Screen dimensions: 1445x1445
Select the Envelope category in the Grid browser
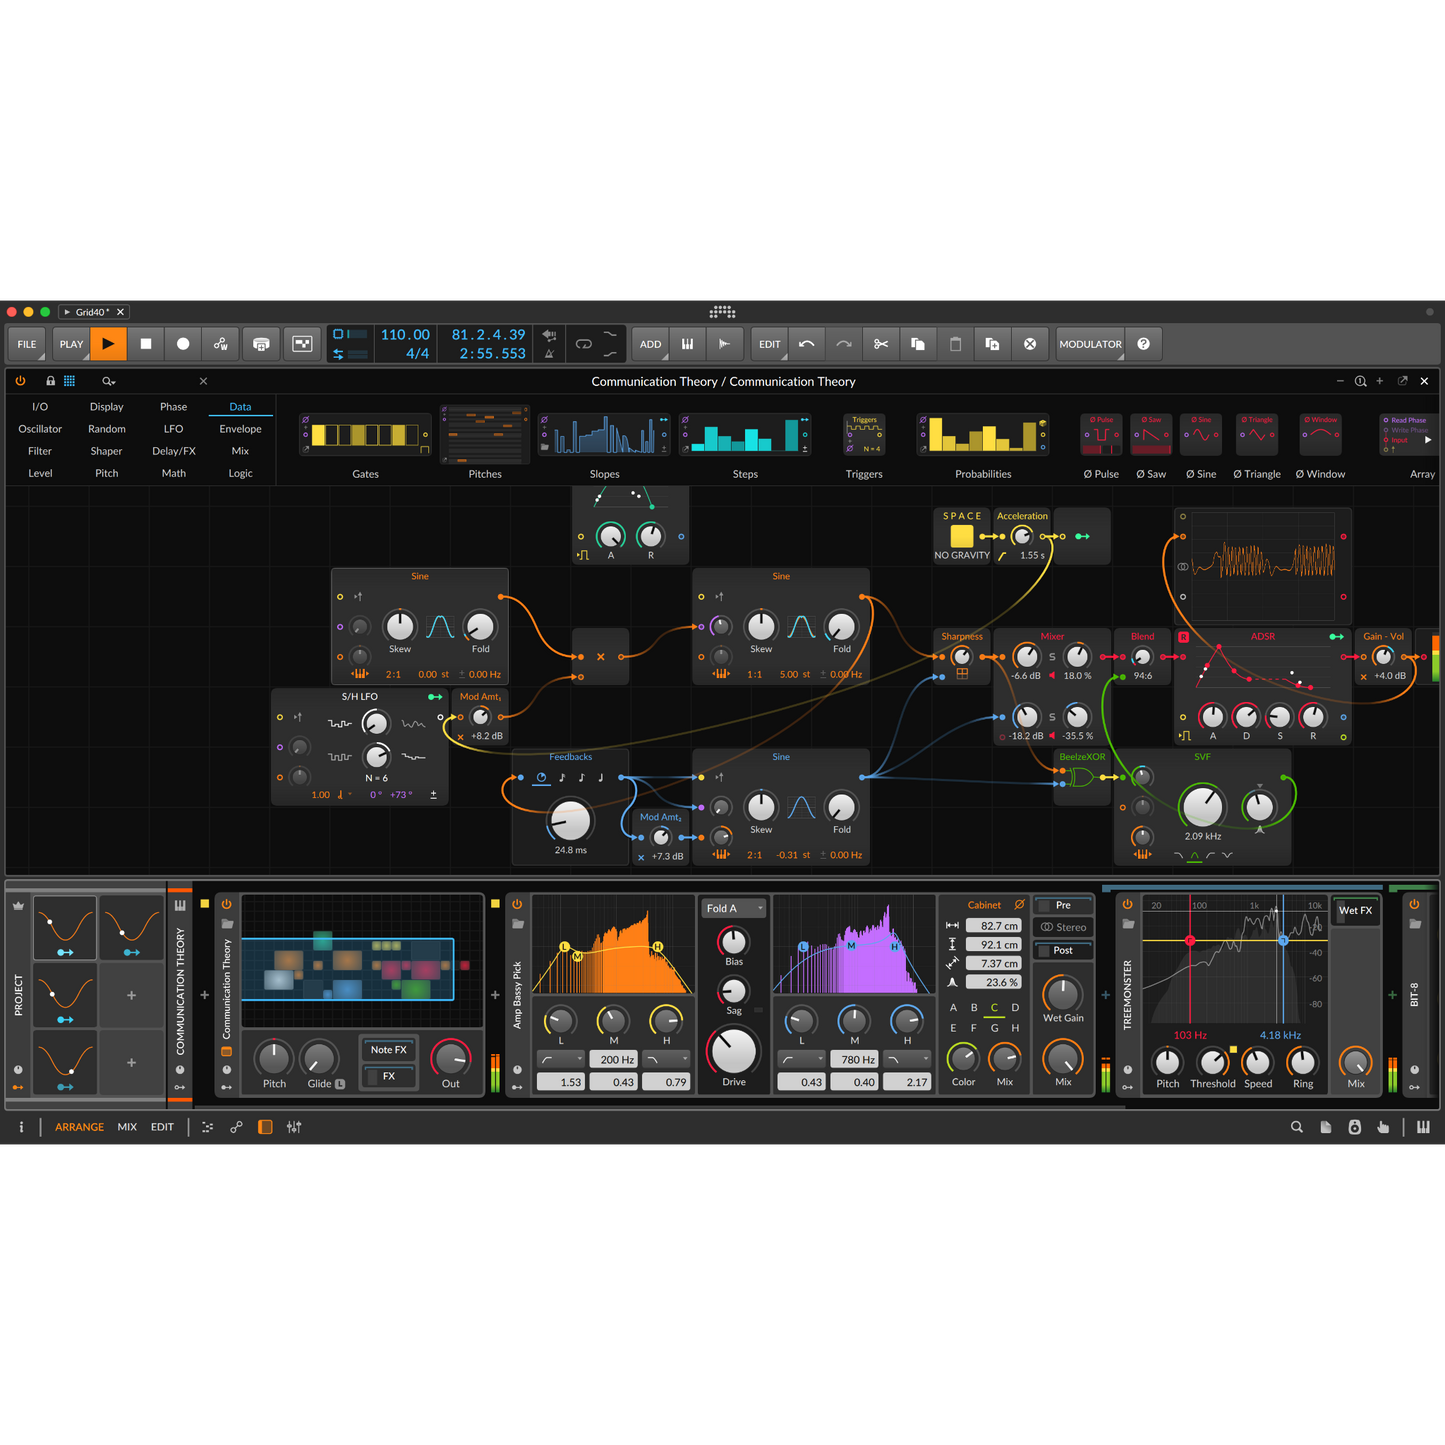[x=240, y=428]
